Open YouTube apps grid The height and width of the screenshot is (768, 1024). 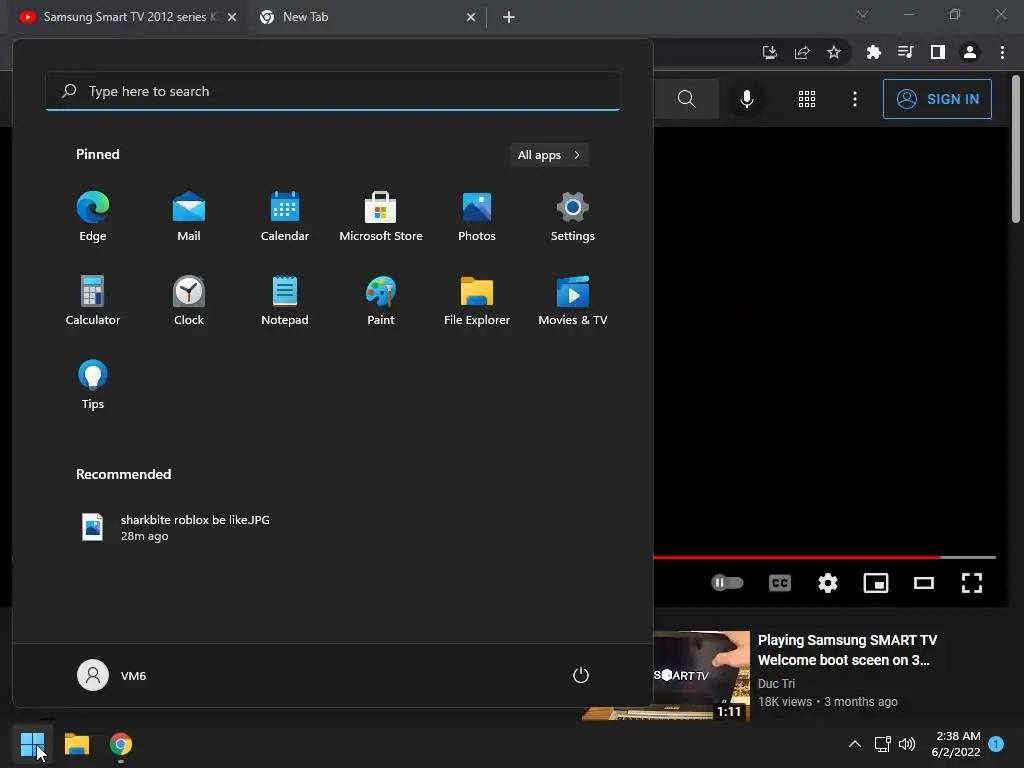(x=807, y=99)
